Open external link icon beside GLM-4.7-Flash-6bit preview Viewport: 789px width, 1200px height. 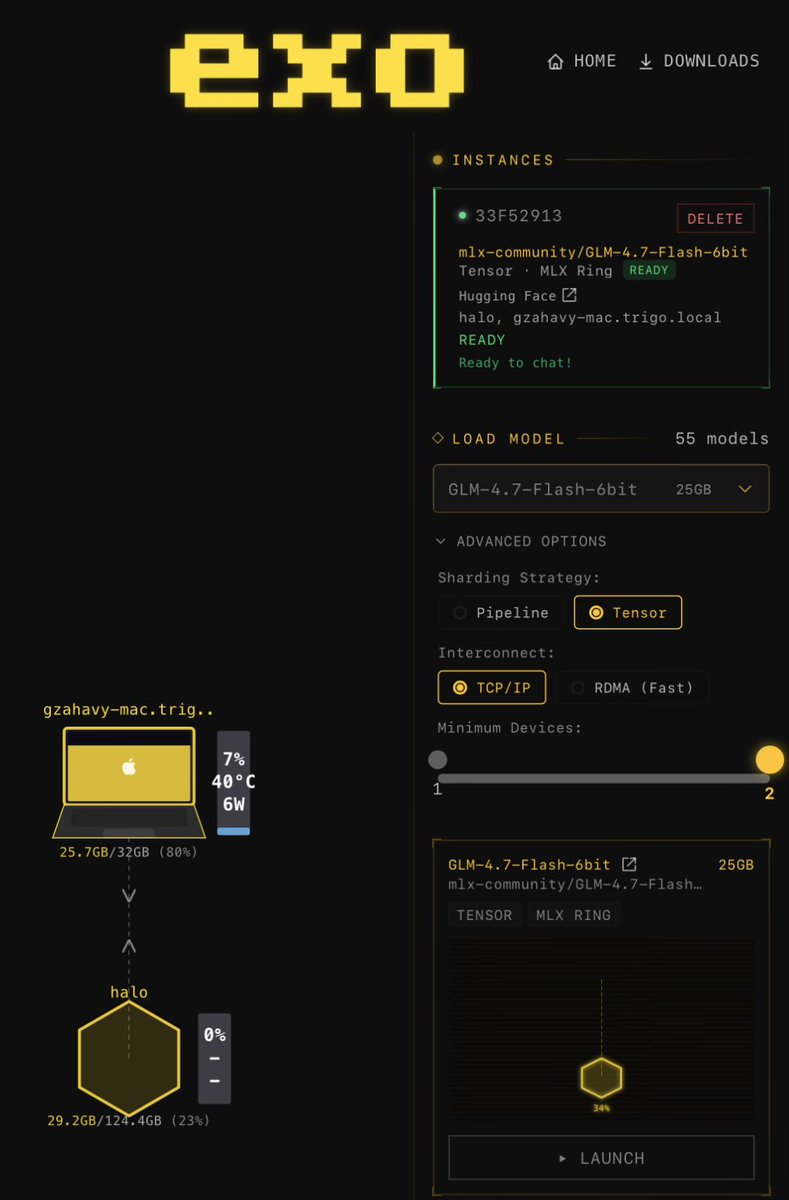(x=629, y=864)
